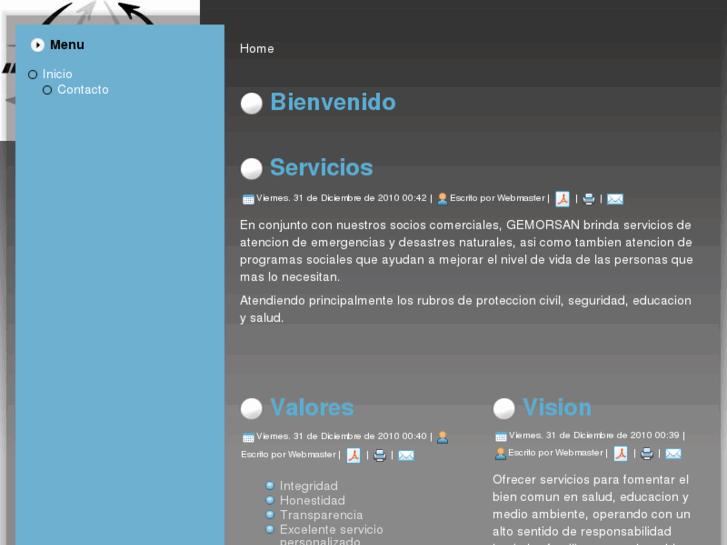Click the Menu heading text

67,45
